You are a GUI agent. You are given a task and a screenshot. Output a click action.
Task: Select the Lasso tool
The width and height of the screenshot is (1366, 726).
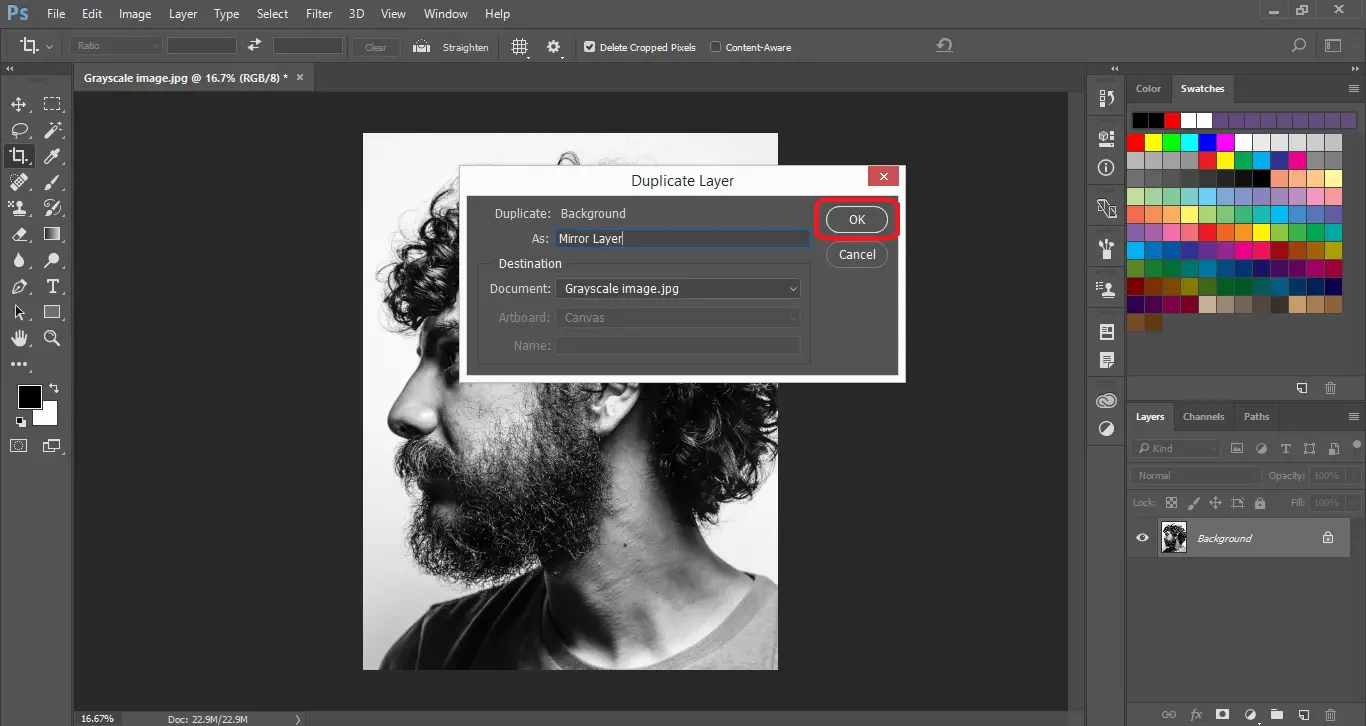pos(18,130)
